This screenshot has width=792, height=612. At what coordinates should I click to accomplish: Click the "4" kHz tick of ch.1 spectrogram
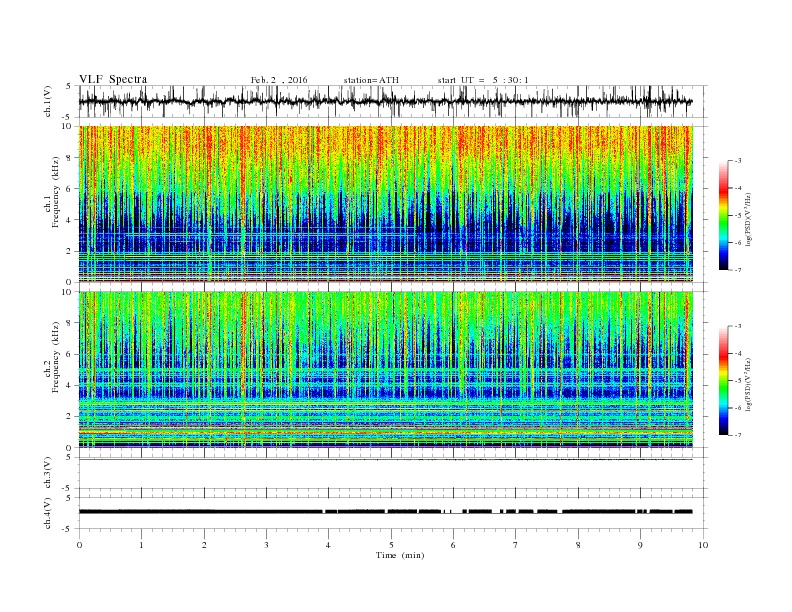(x=70, y=220)
